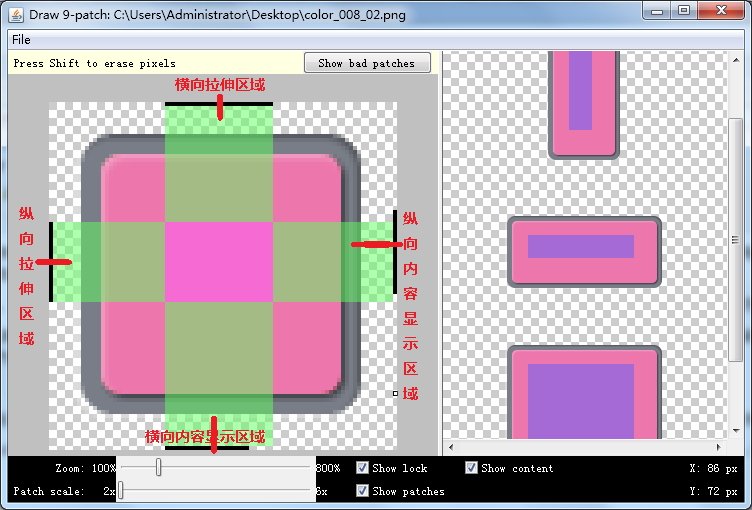Maximize the Draw 9-patch window

click(684, 11)
